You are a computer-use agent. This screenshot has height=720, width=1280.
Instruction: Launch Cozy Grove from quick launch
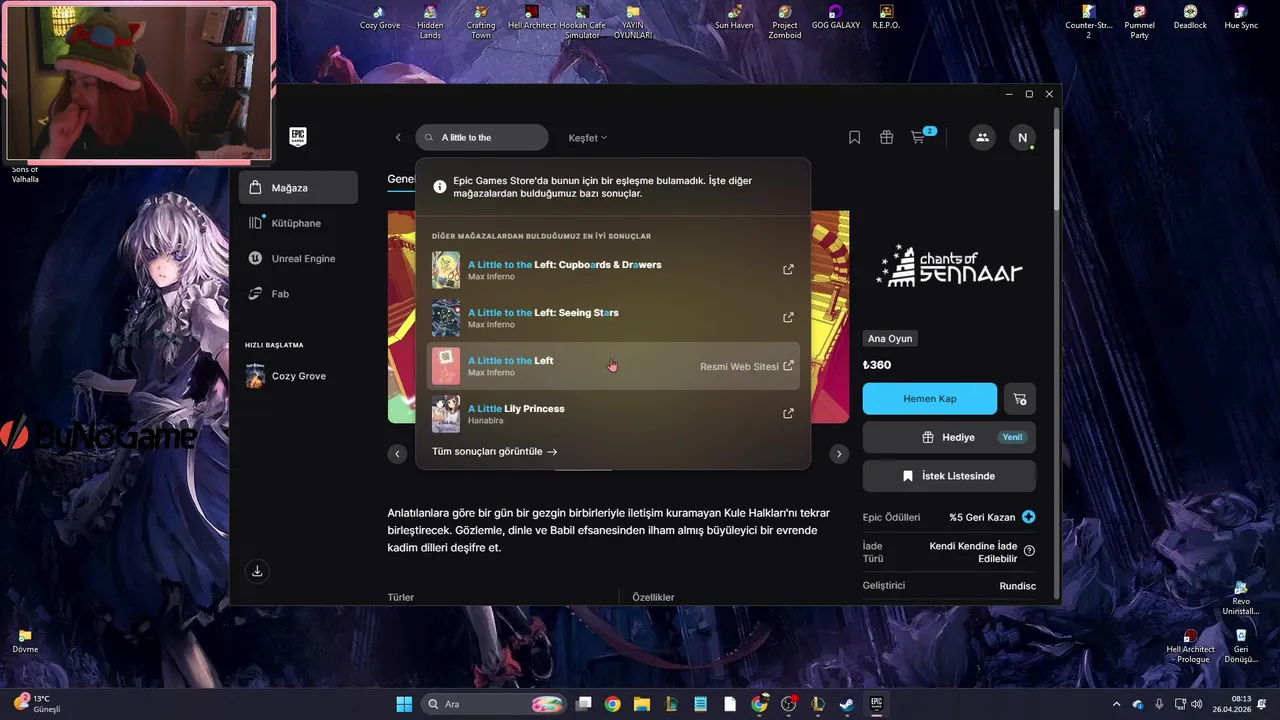point(298,376)
